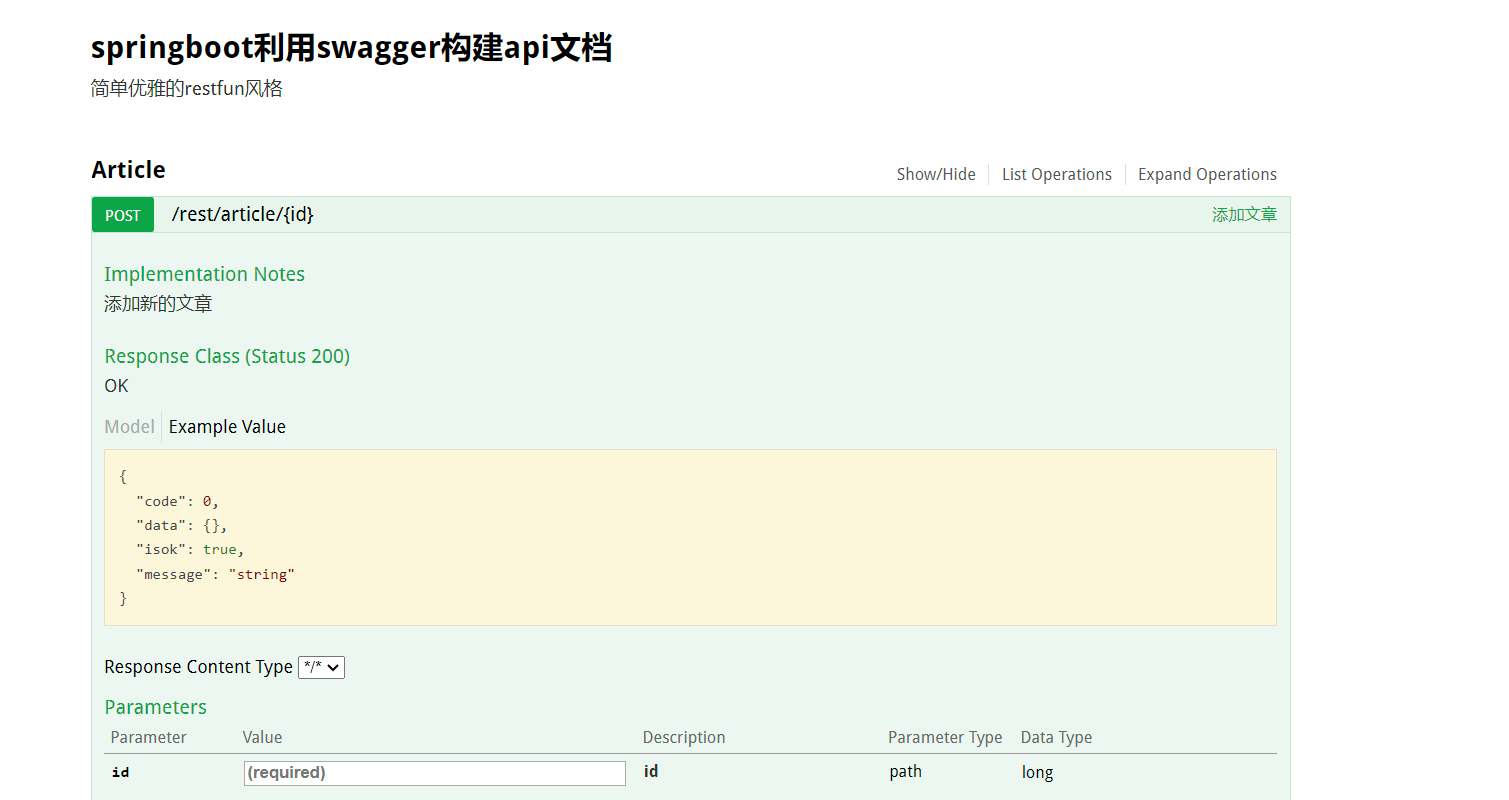The image size is (1509, 800).
Task: Click the Value column header
Action: 262,737
